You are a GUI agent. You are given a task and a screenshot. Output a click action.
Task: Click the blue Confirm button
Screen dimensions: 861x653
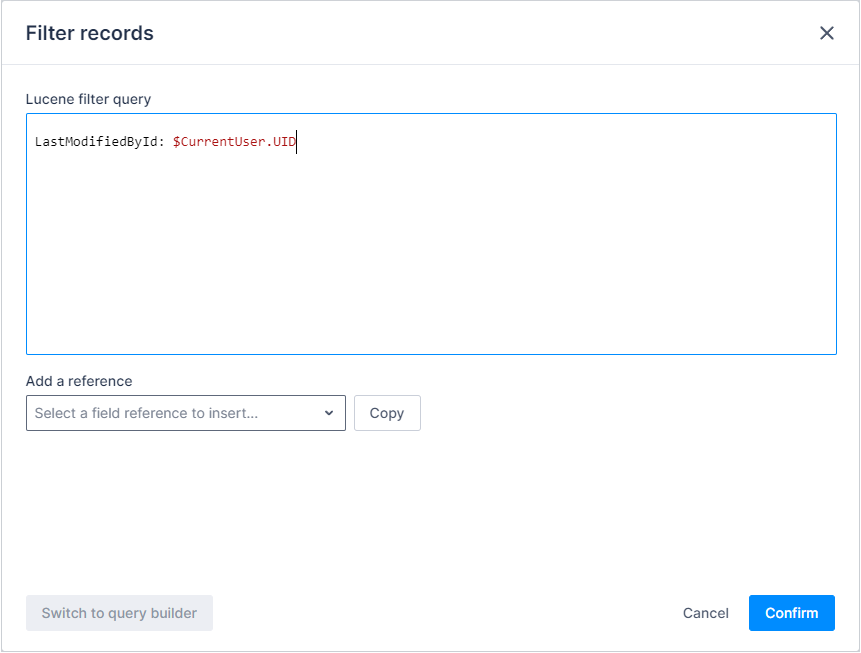click(x=791, y=613)
